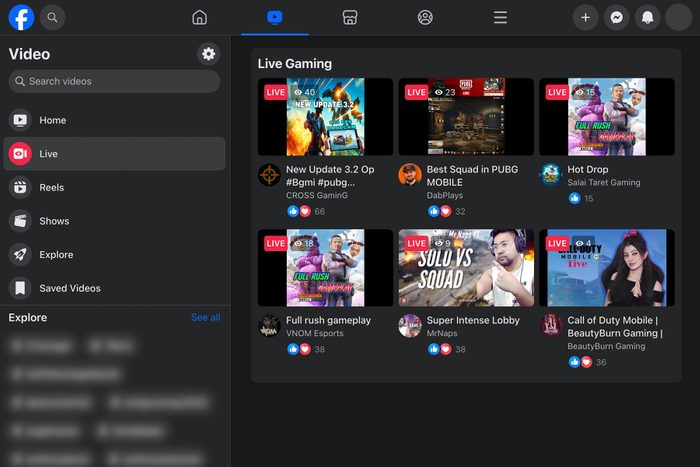The width and height of the screenshot is (700, 467).
Task: Open the Groups icon in top navigation
Action: point(425,17)
